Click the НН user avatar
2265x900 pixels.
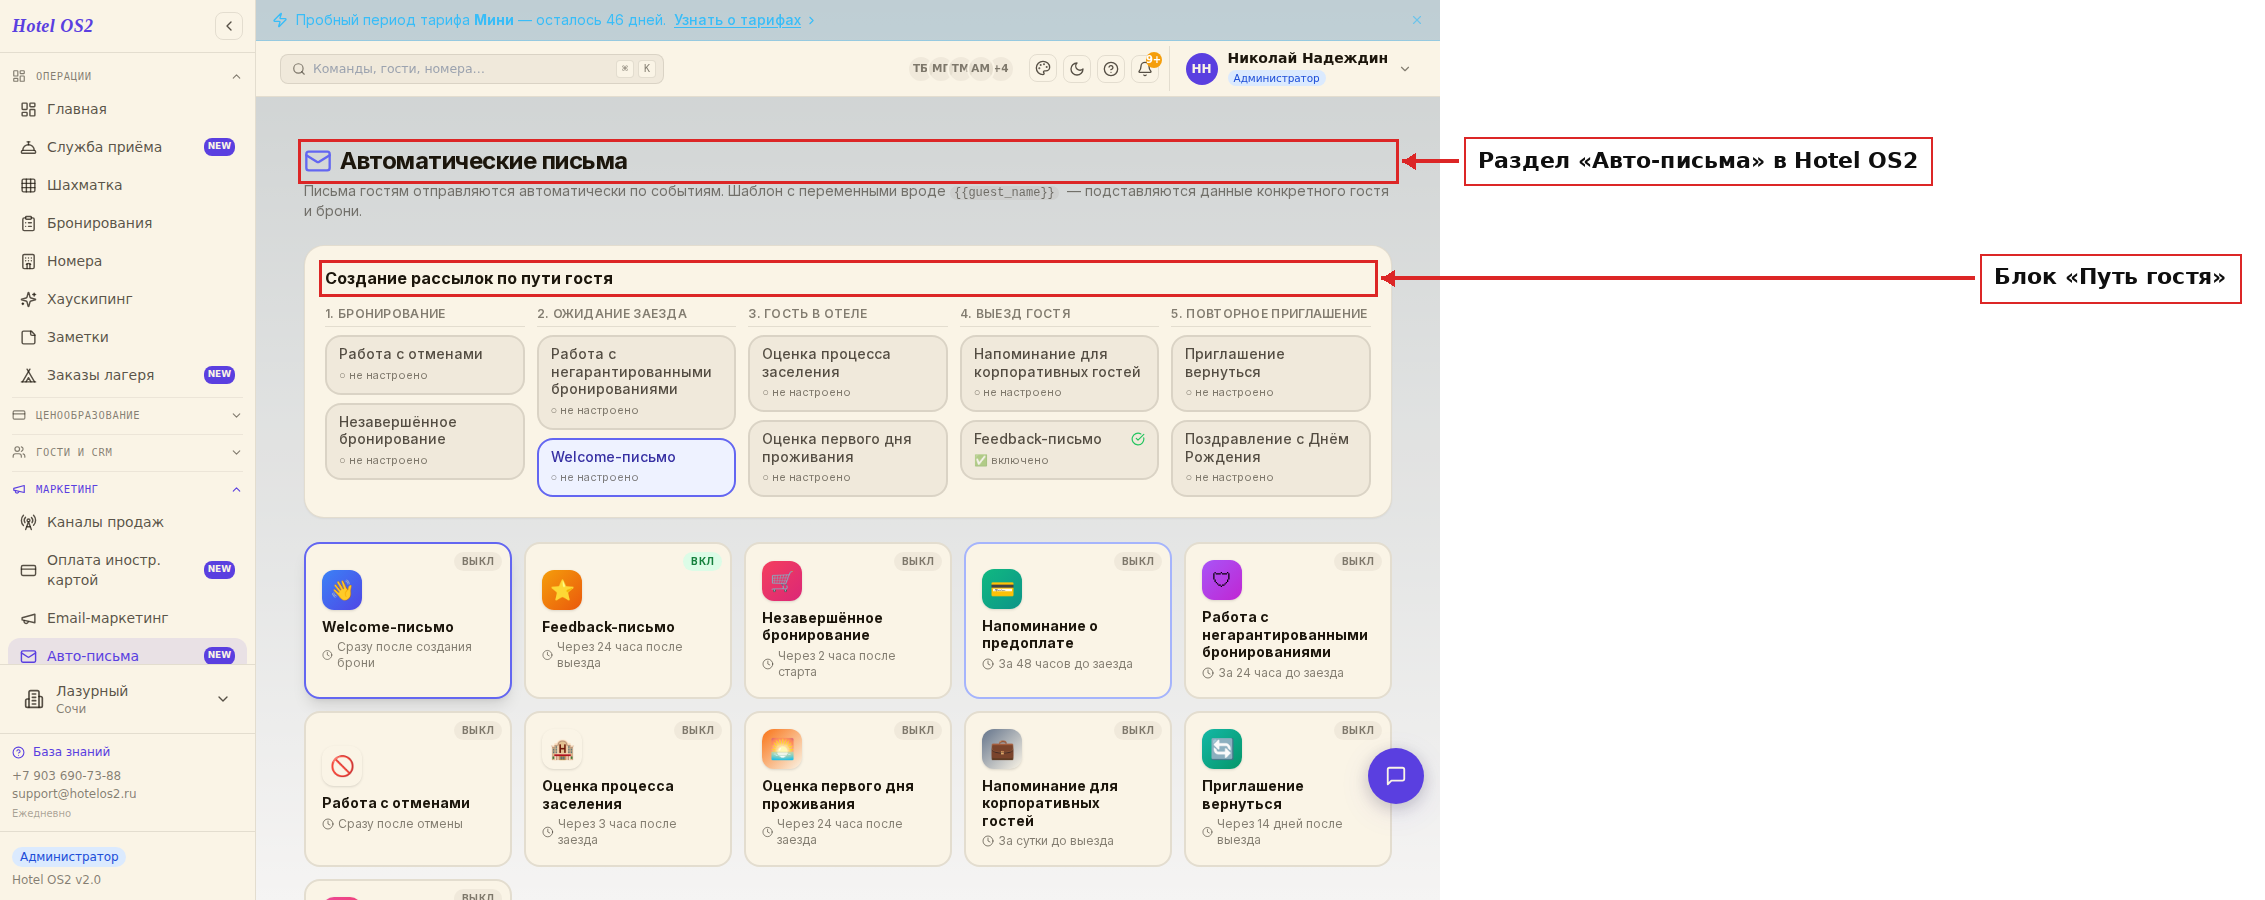1201,69
